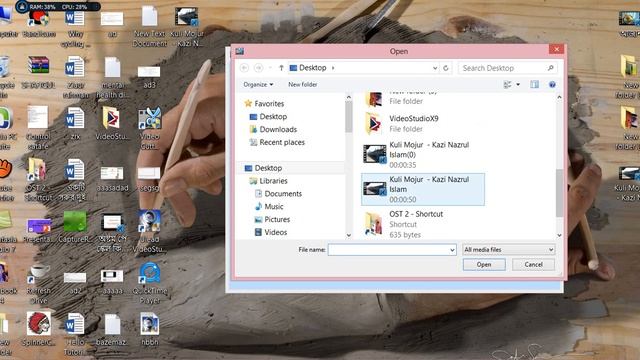The image size is (640, 360).
Task: Open the All media files type dropdown
Action: point(509,249)
